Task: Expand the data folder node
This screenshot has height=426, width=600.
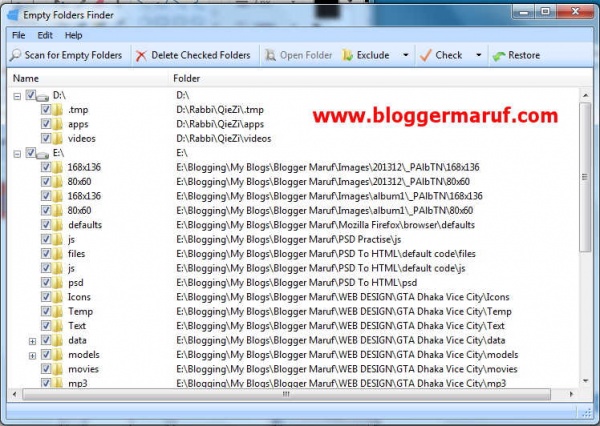Action: click(x=33, y=341)
